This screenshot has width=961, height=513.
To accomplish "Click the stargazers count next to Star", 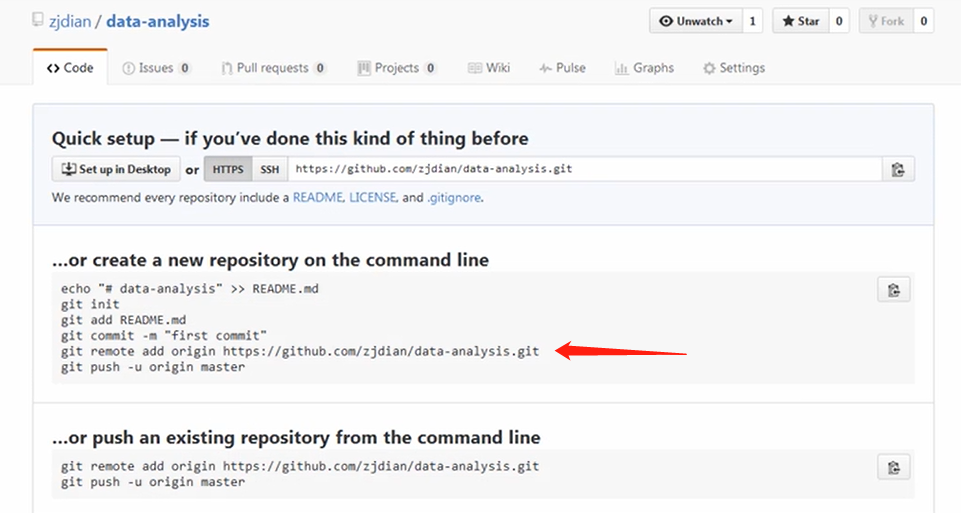I will tap(839, 21).
